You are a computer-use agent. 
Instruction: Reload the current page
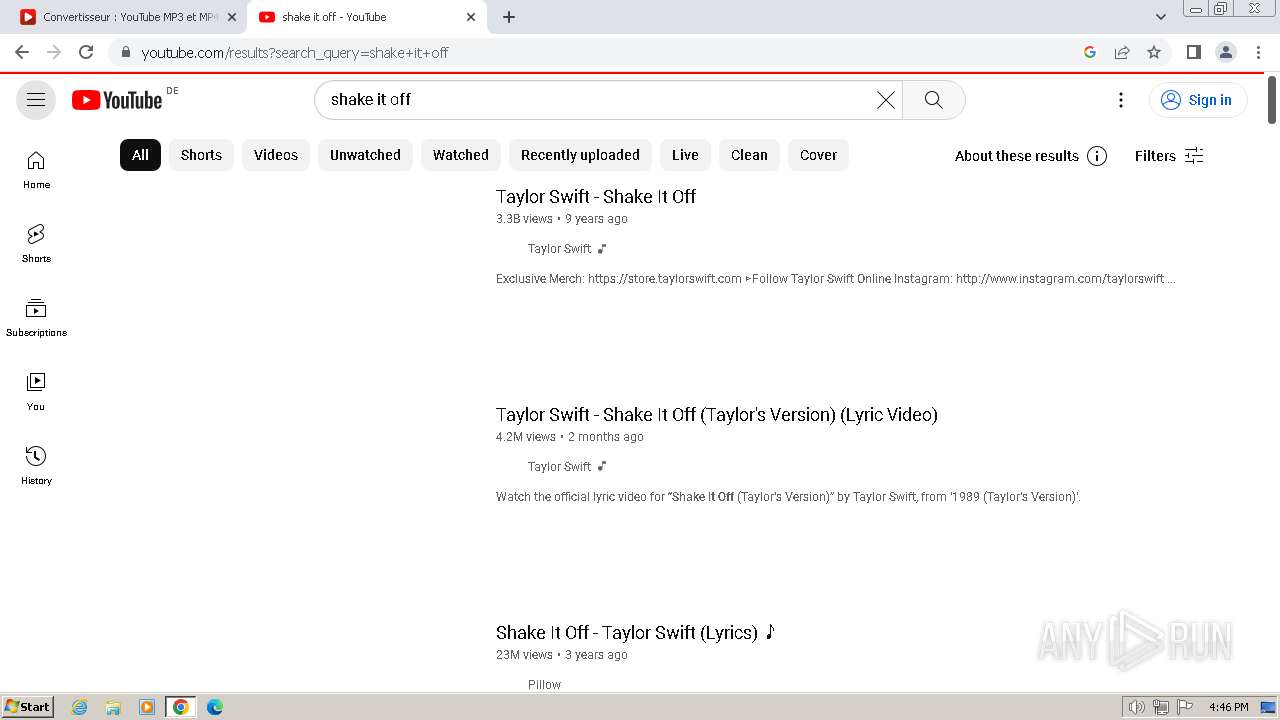pyautogui.click(x=86, y=52)
